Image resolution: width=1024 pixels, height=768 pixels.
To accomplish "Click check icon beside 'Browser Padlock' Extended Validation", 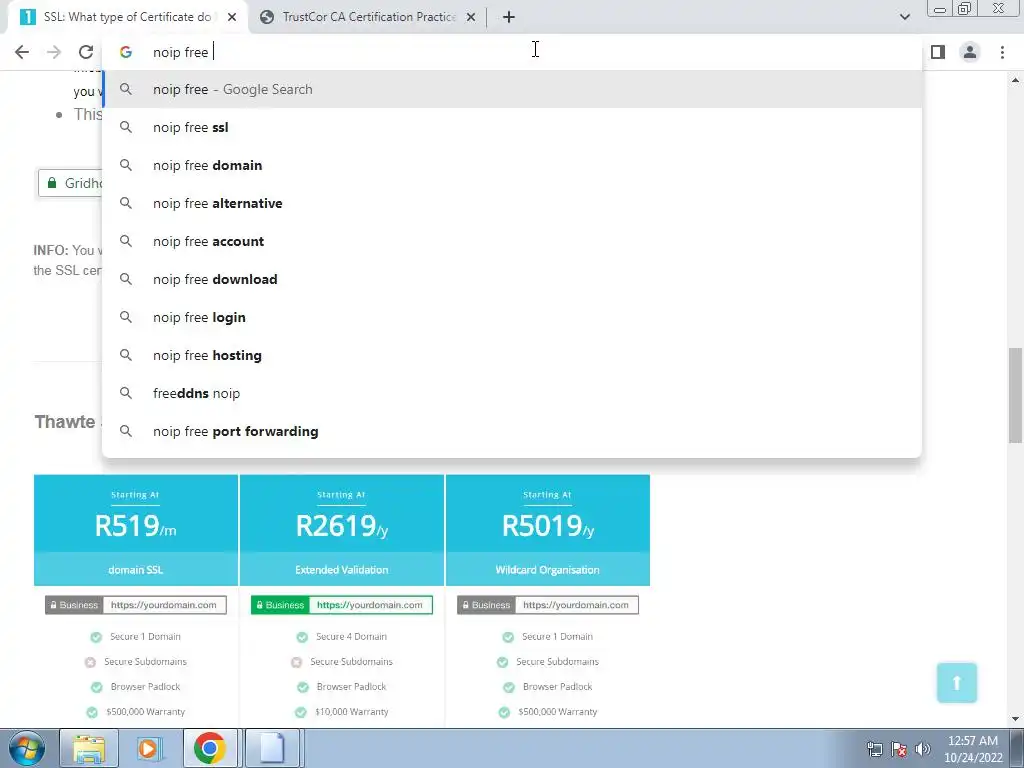I will pos(302,687).
